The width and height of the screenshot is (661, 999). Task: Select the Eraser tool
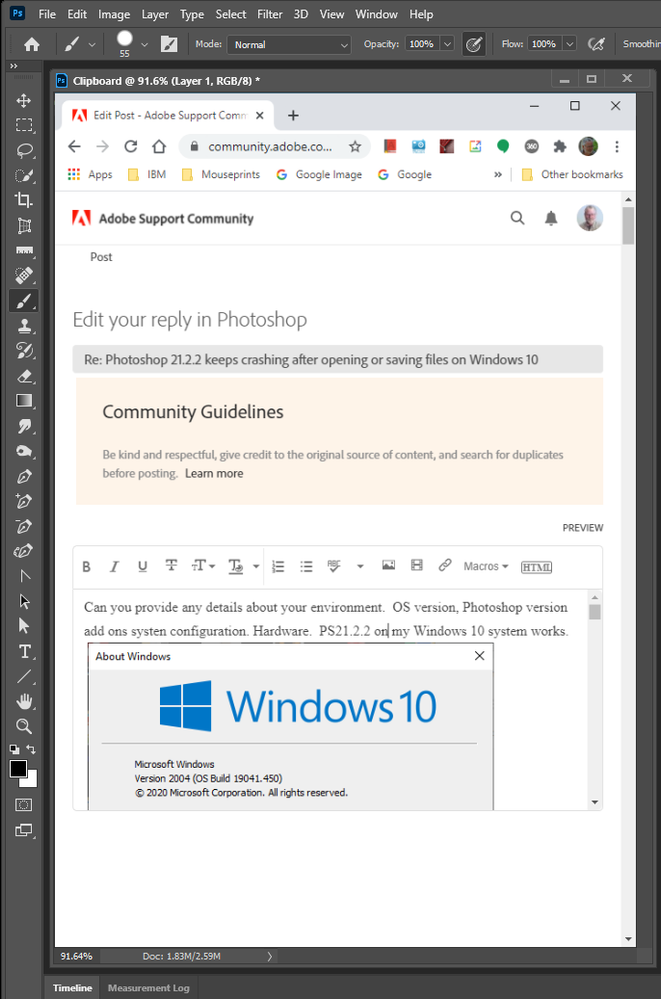tap(24, 376)
